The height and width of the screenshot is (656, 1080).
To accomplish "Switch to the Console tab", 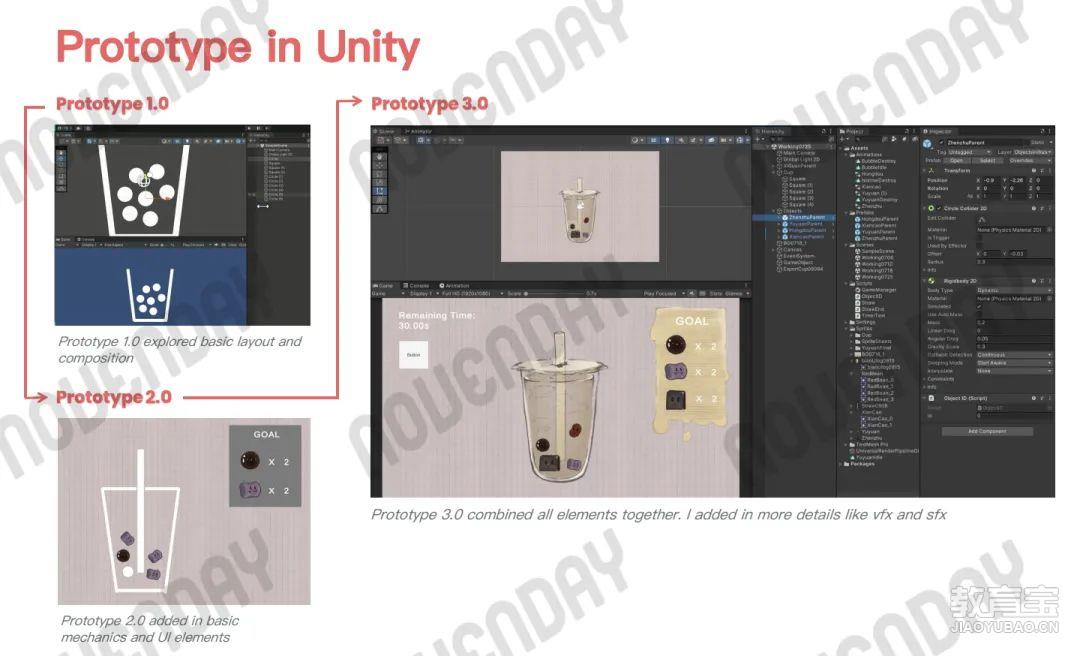I will [x=416, y=285].
